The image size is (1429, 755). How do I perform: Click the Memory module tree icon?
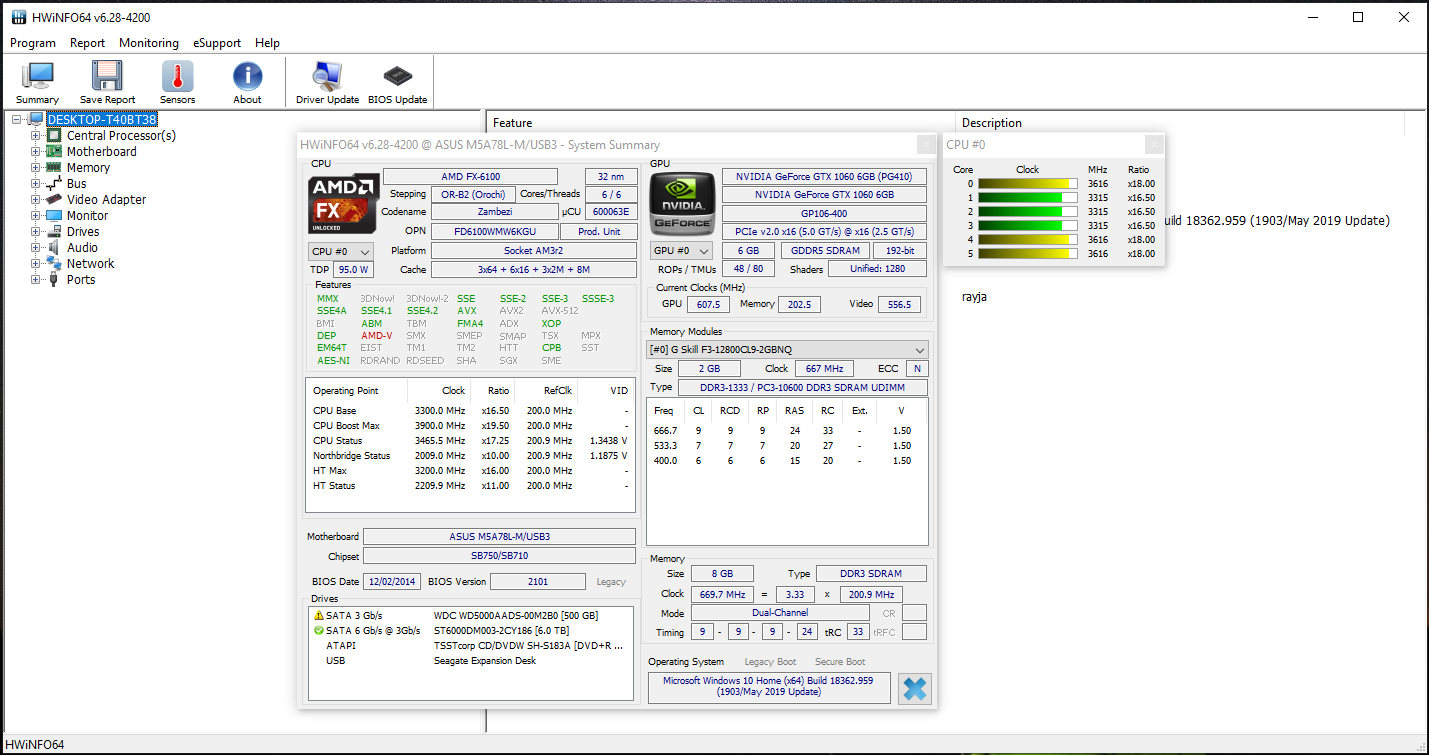click(x=54, y=168)
